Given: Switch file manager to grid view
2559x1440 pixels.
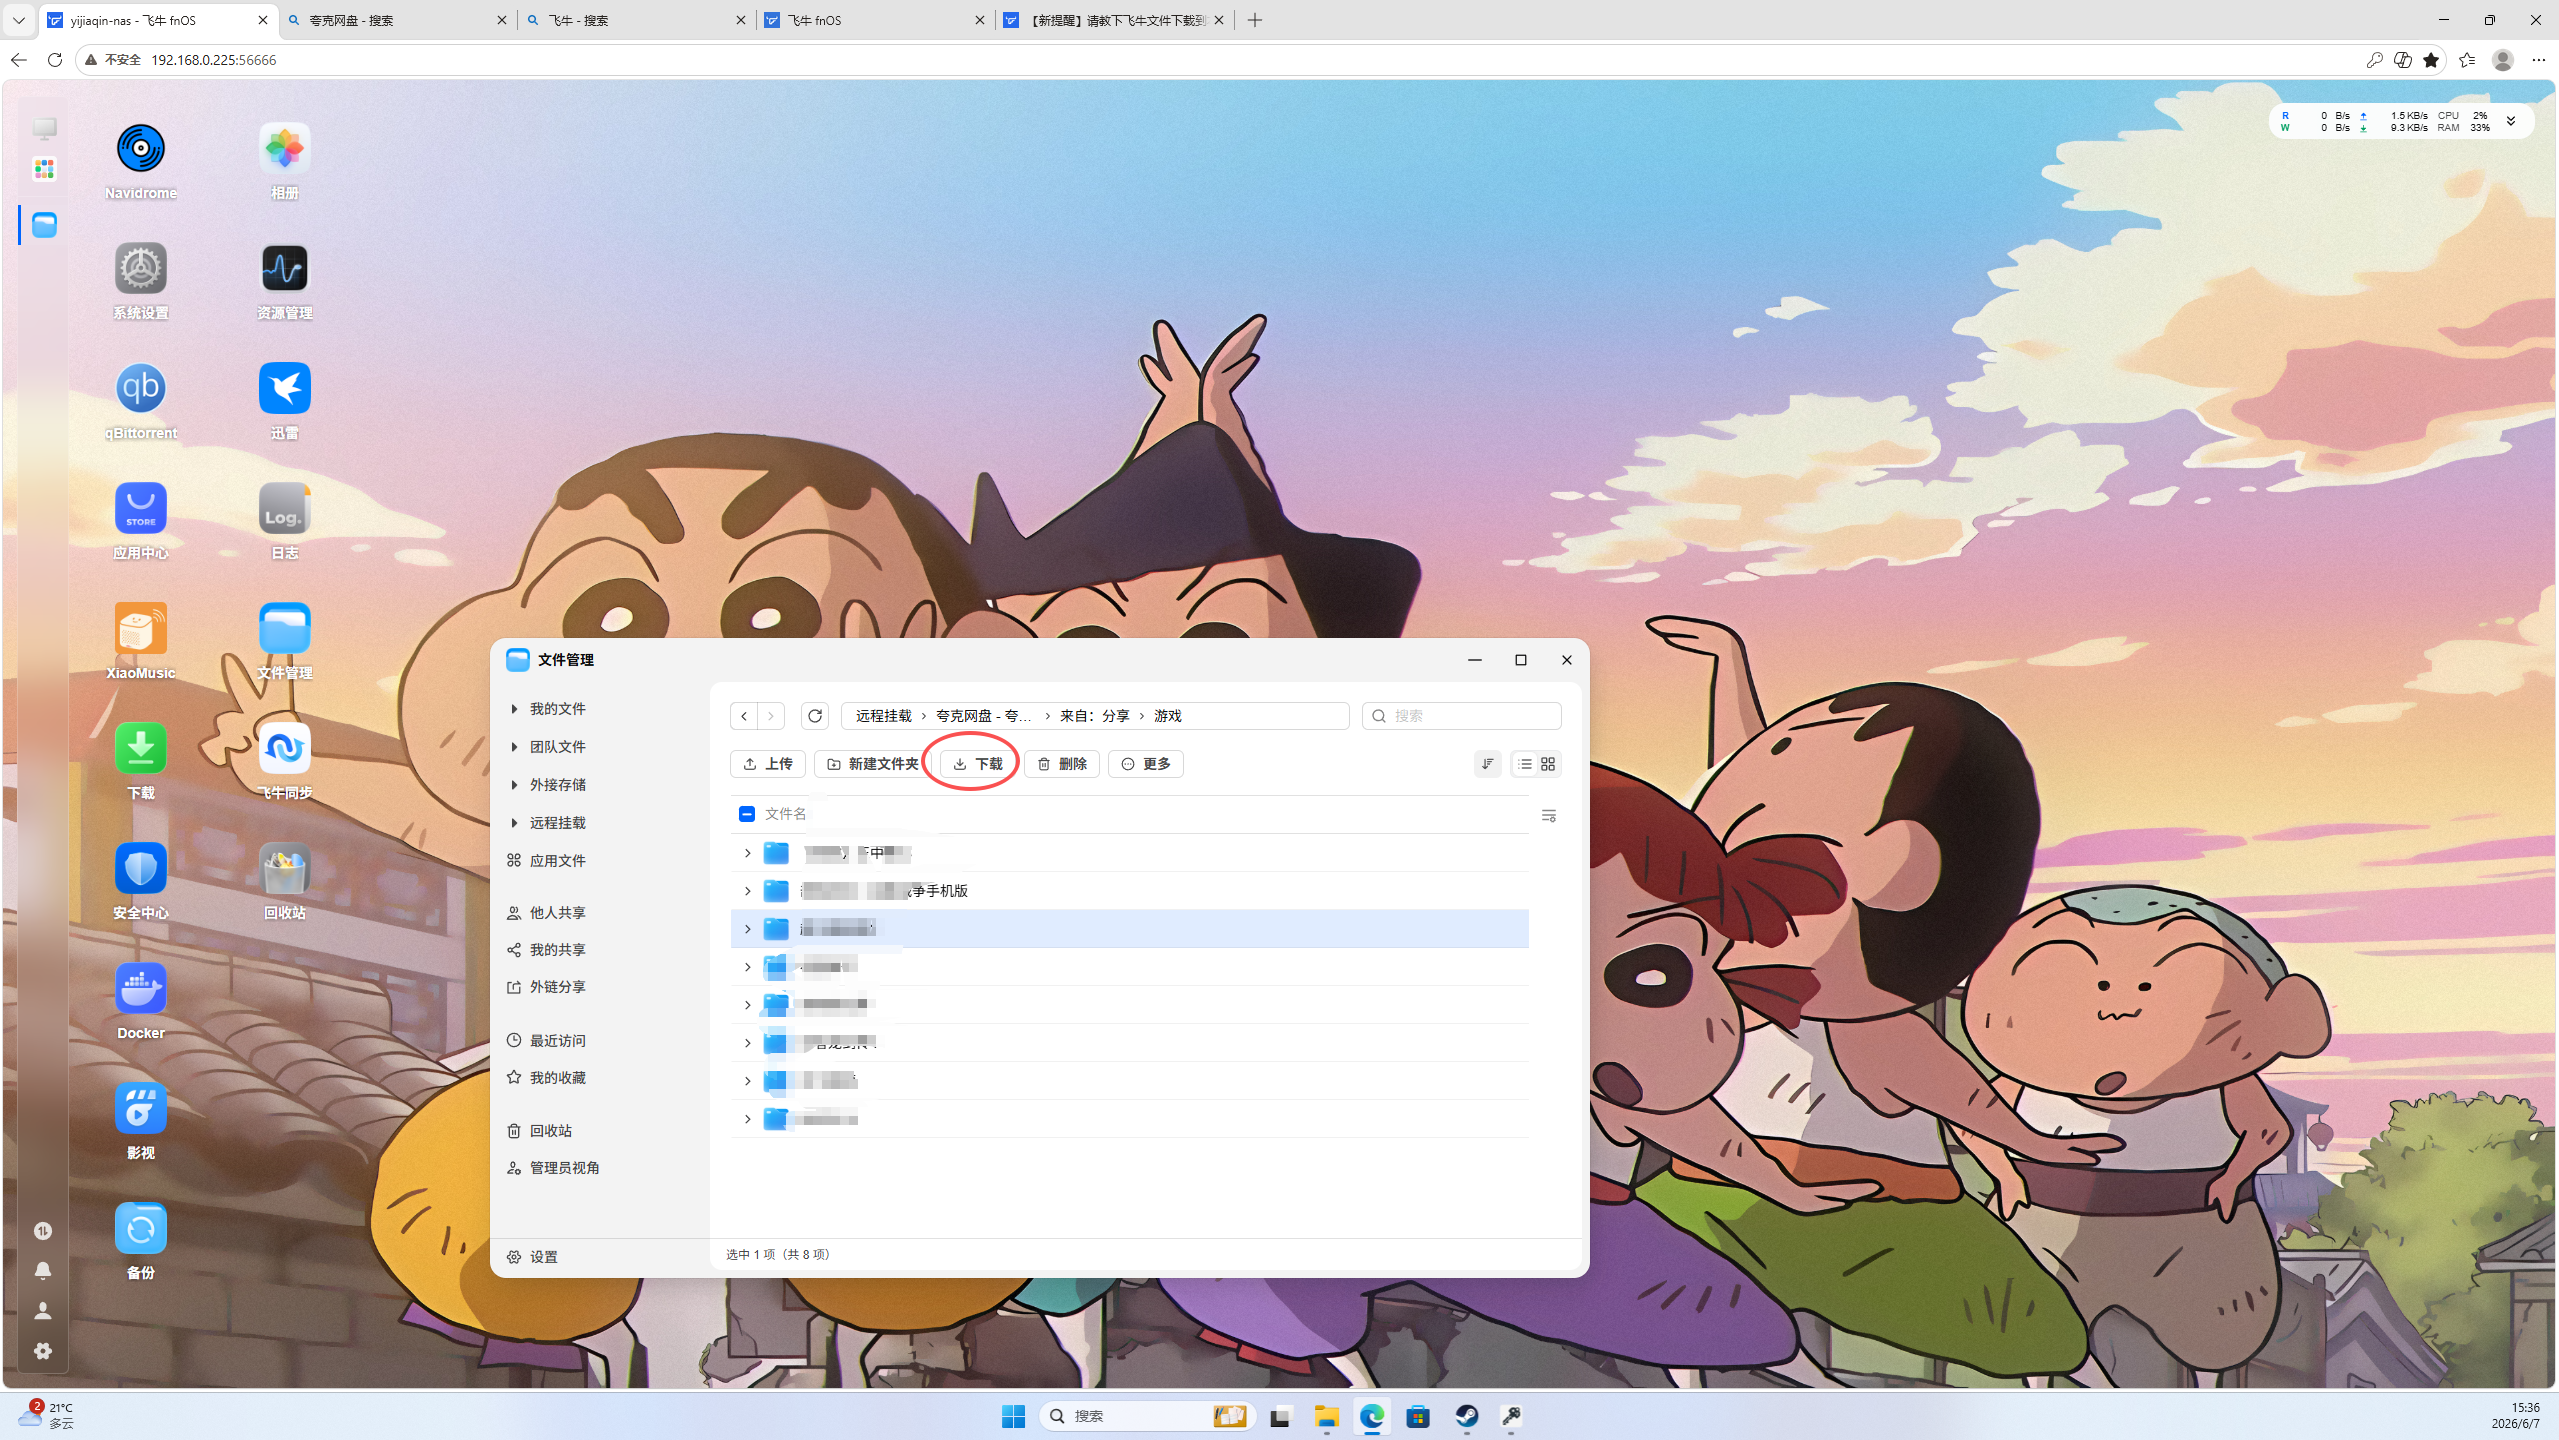Looking at the screenshot, I should [x=1548, y=764].
